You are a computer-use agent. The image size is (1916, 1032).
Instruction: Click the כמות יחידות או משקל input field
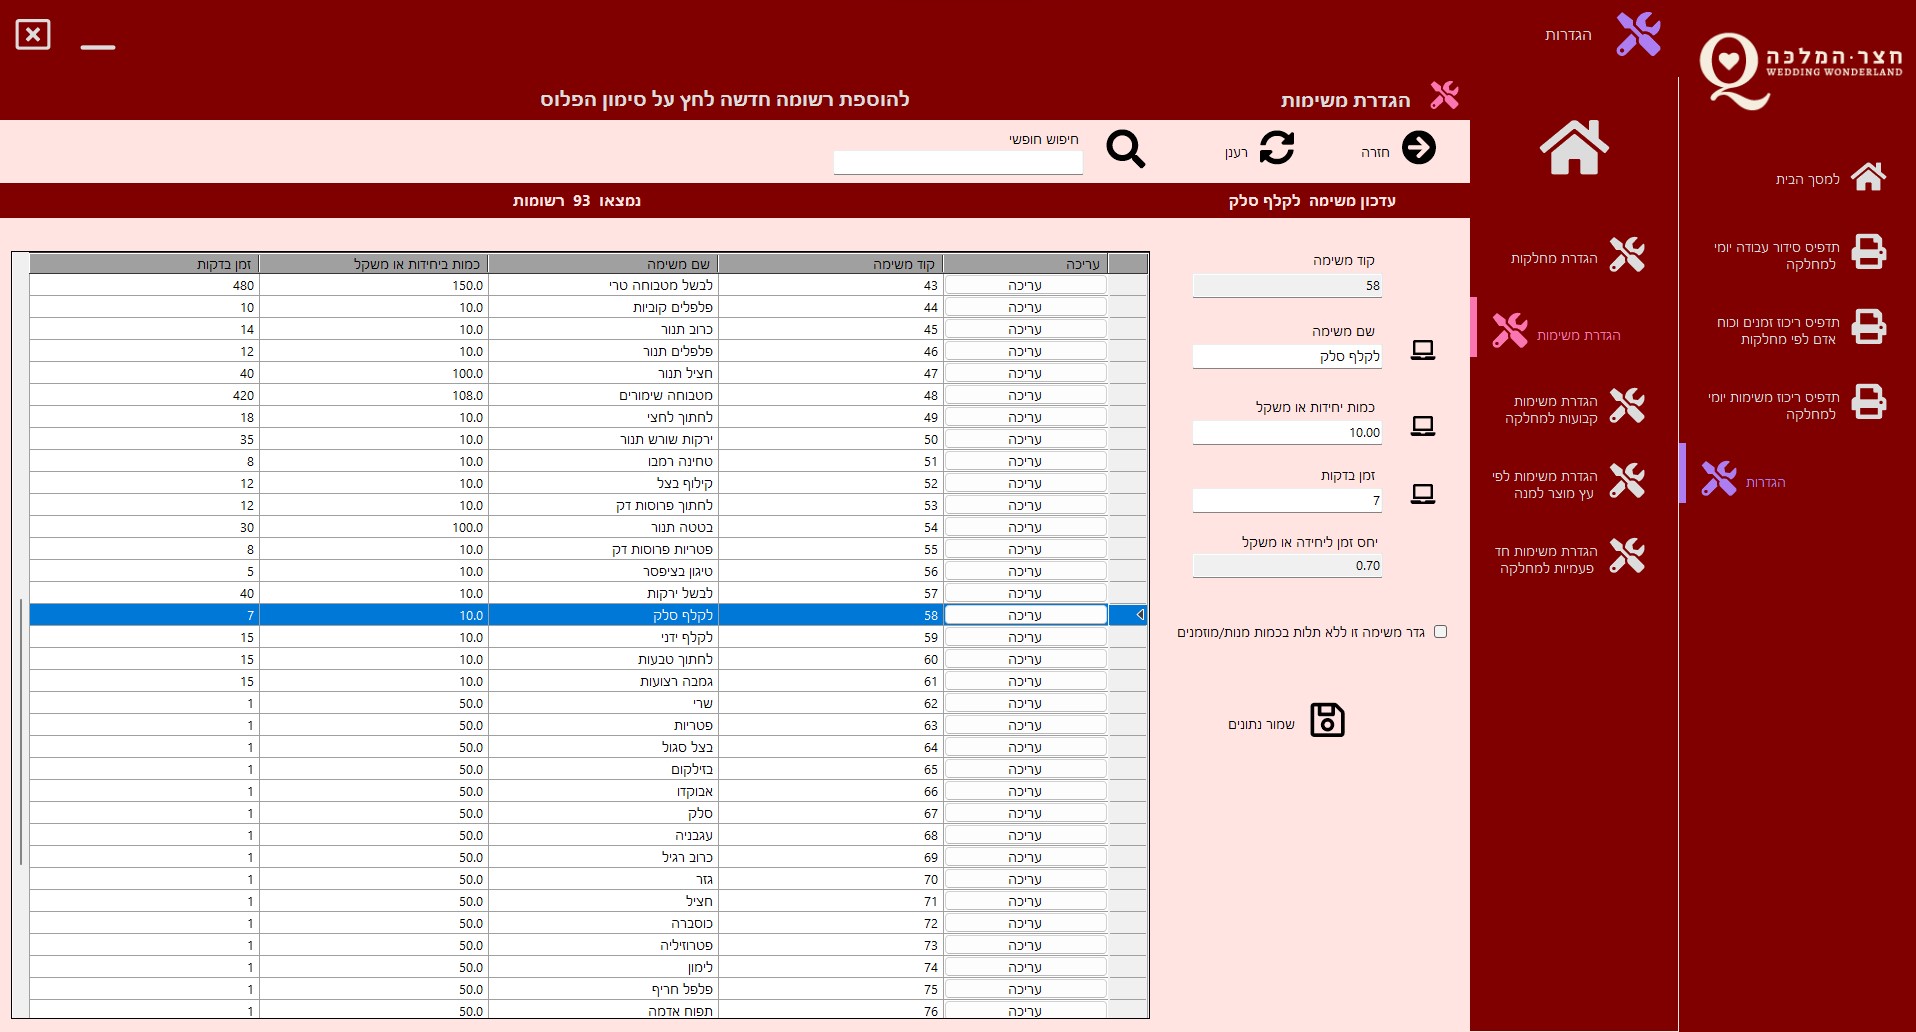click(x=1287, y=433)
